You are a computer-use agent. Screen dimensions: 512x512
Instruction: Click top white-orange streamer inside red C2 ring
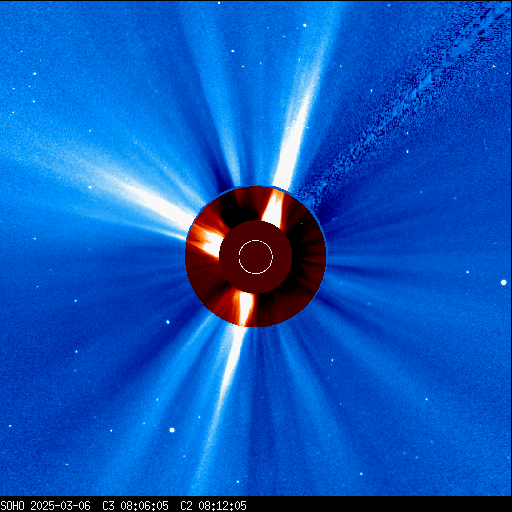(274, 208)
